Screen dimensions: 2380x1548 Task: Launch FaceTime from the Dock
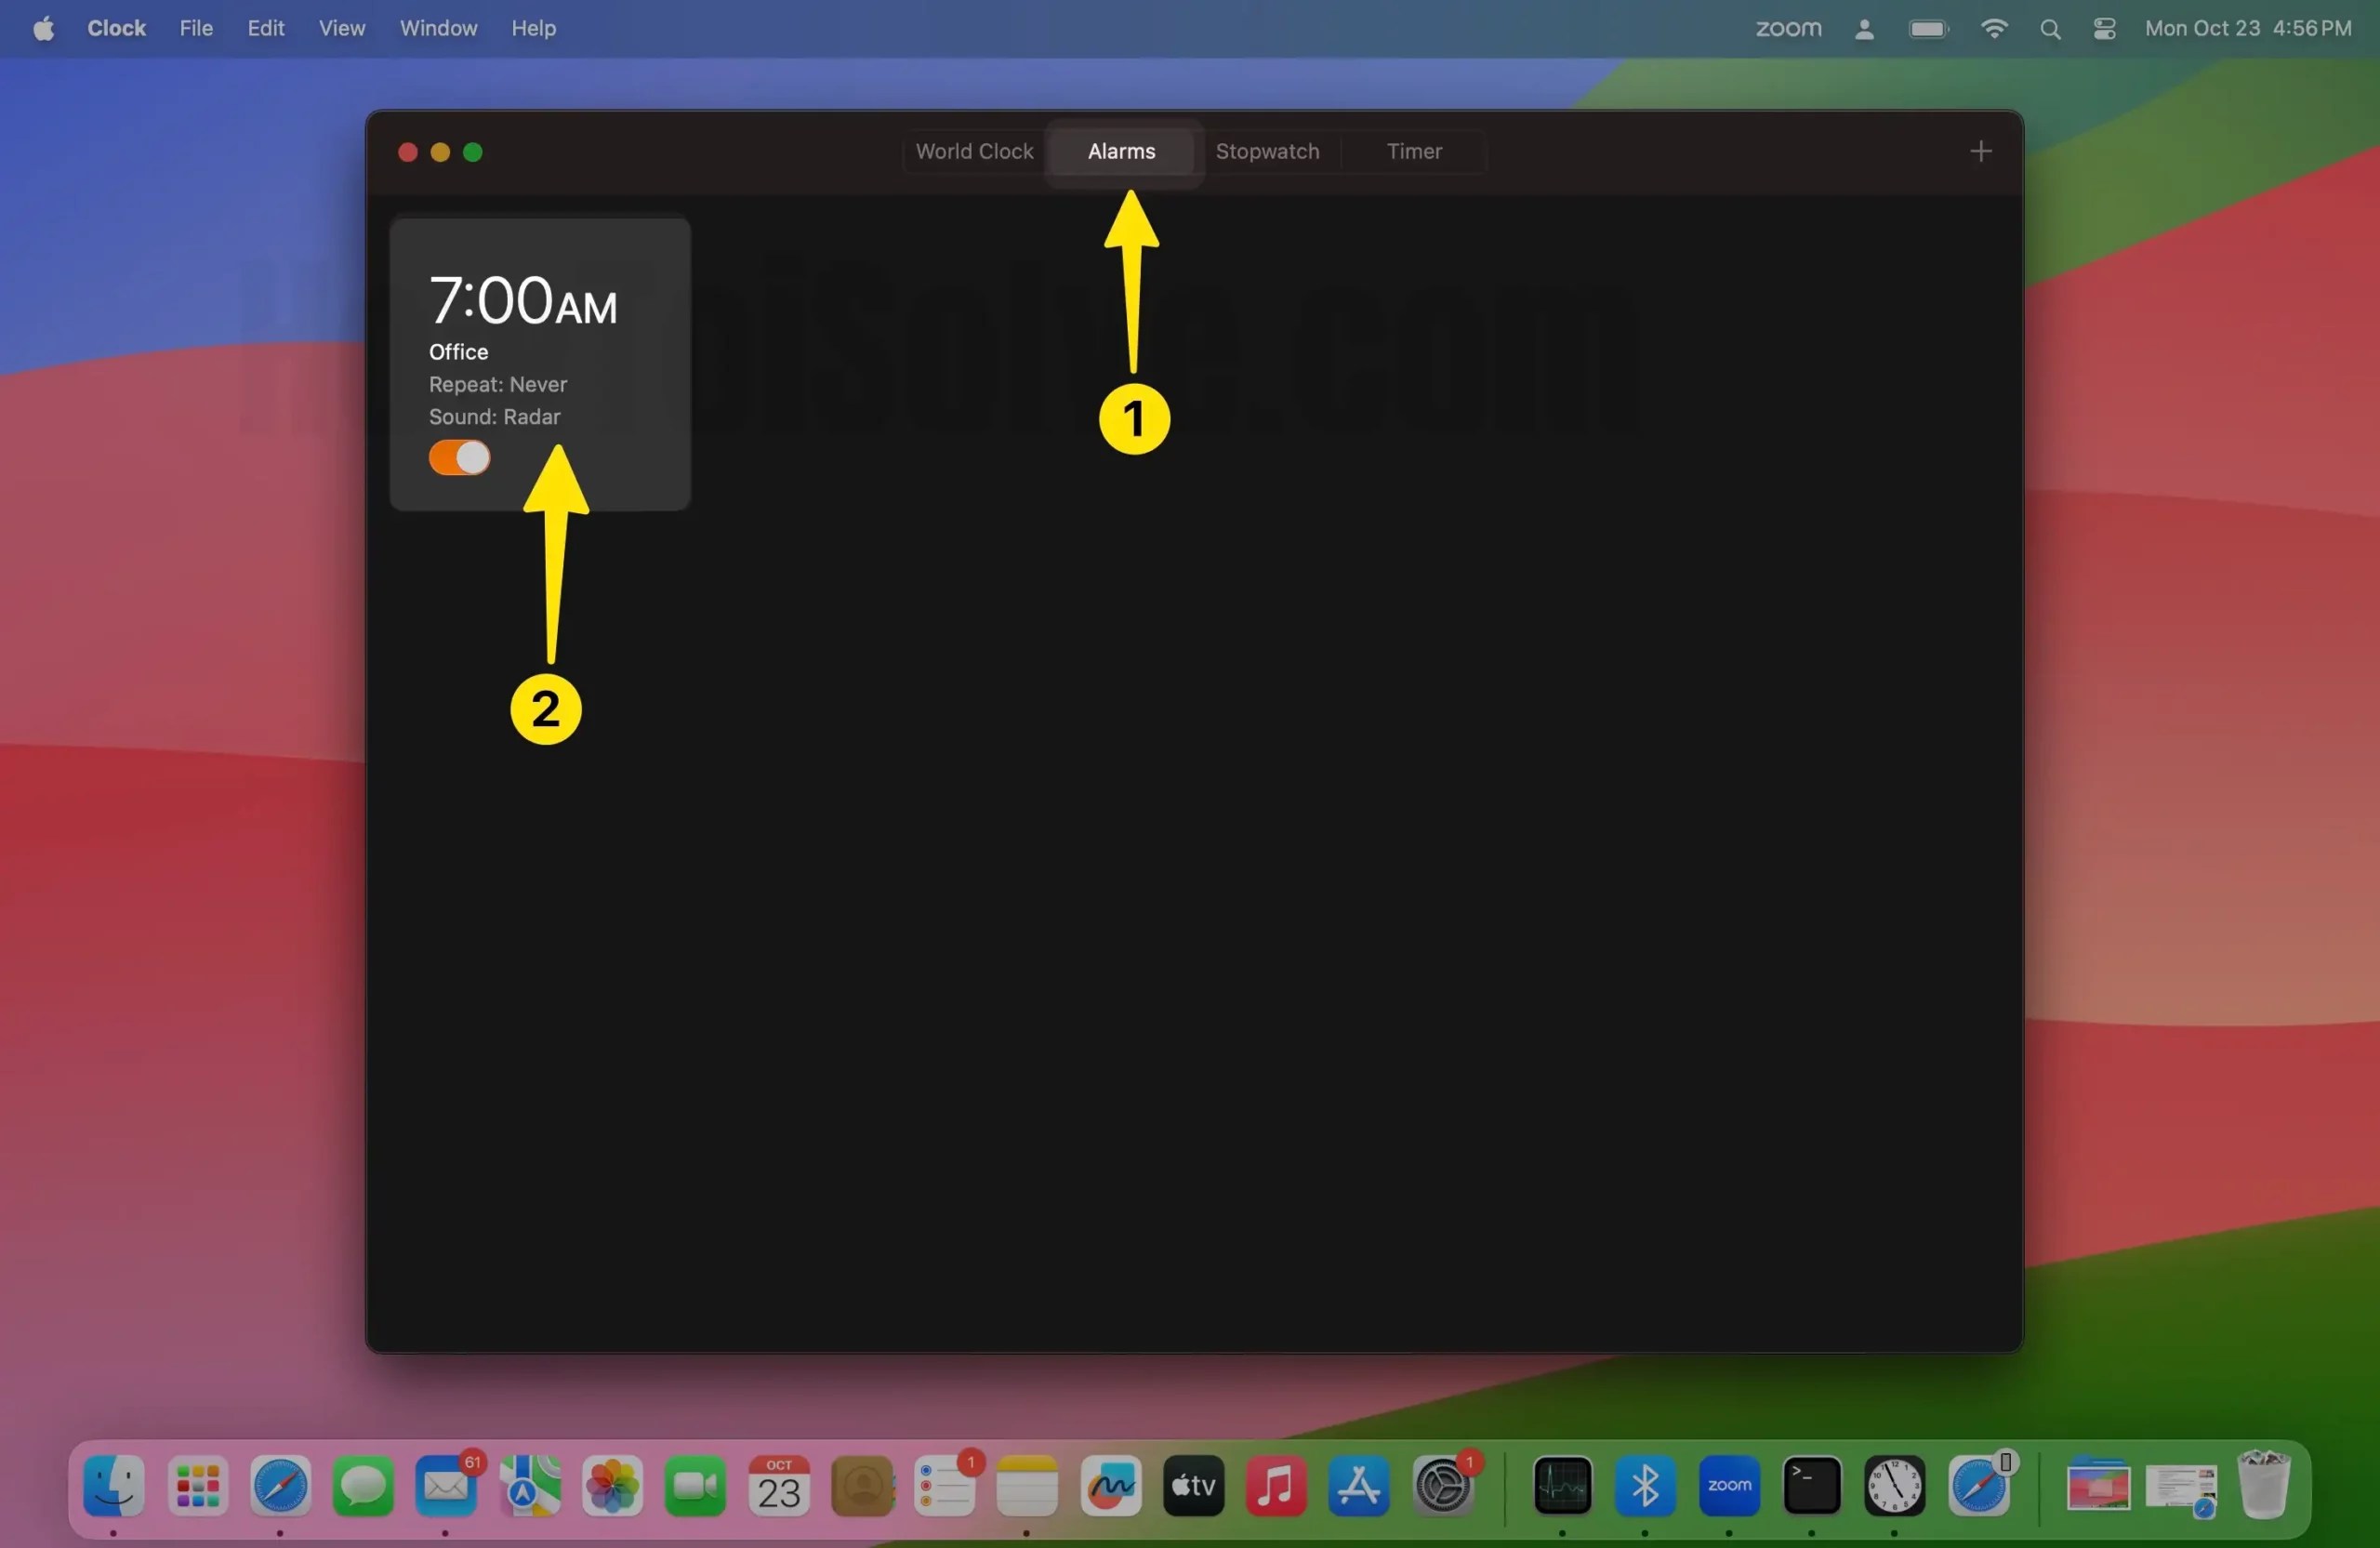pos(694,1487)
